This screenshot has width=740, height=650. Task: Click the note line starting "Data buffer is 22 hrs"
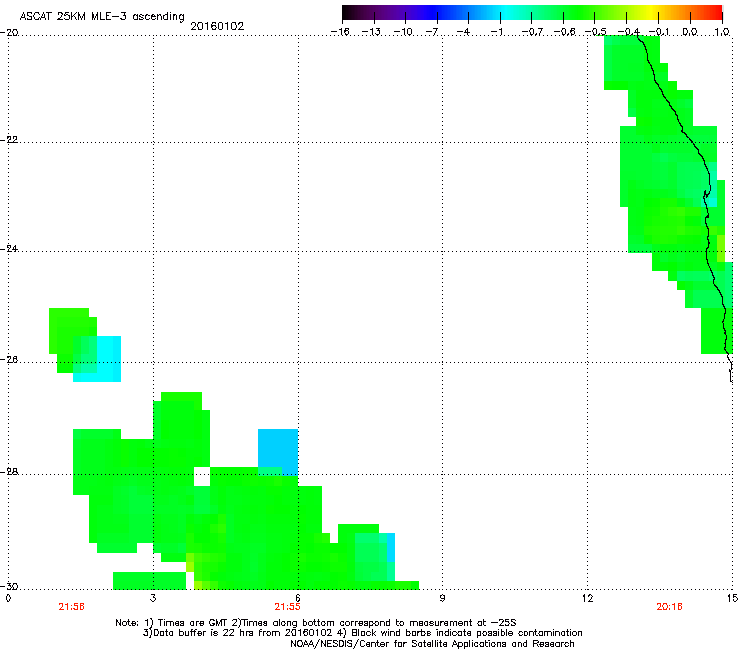pos(362,633)
